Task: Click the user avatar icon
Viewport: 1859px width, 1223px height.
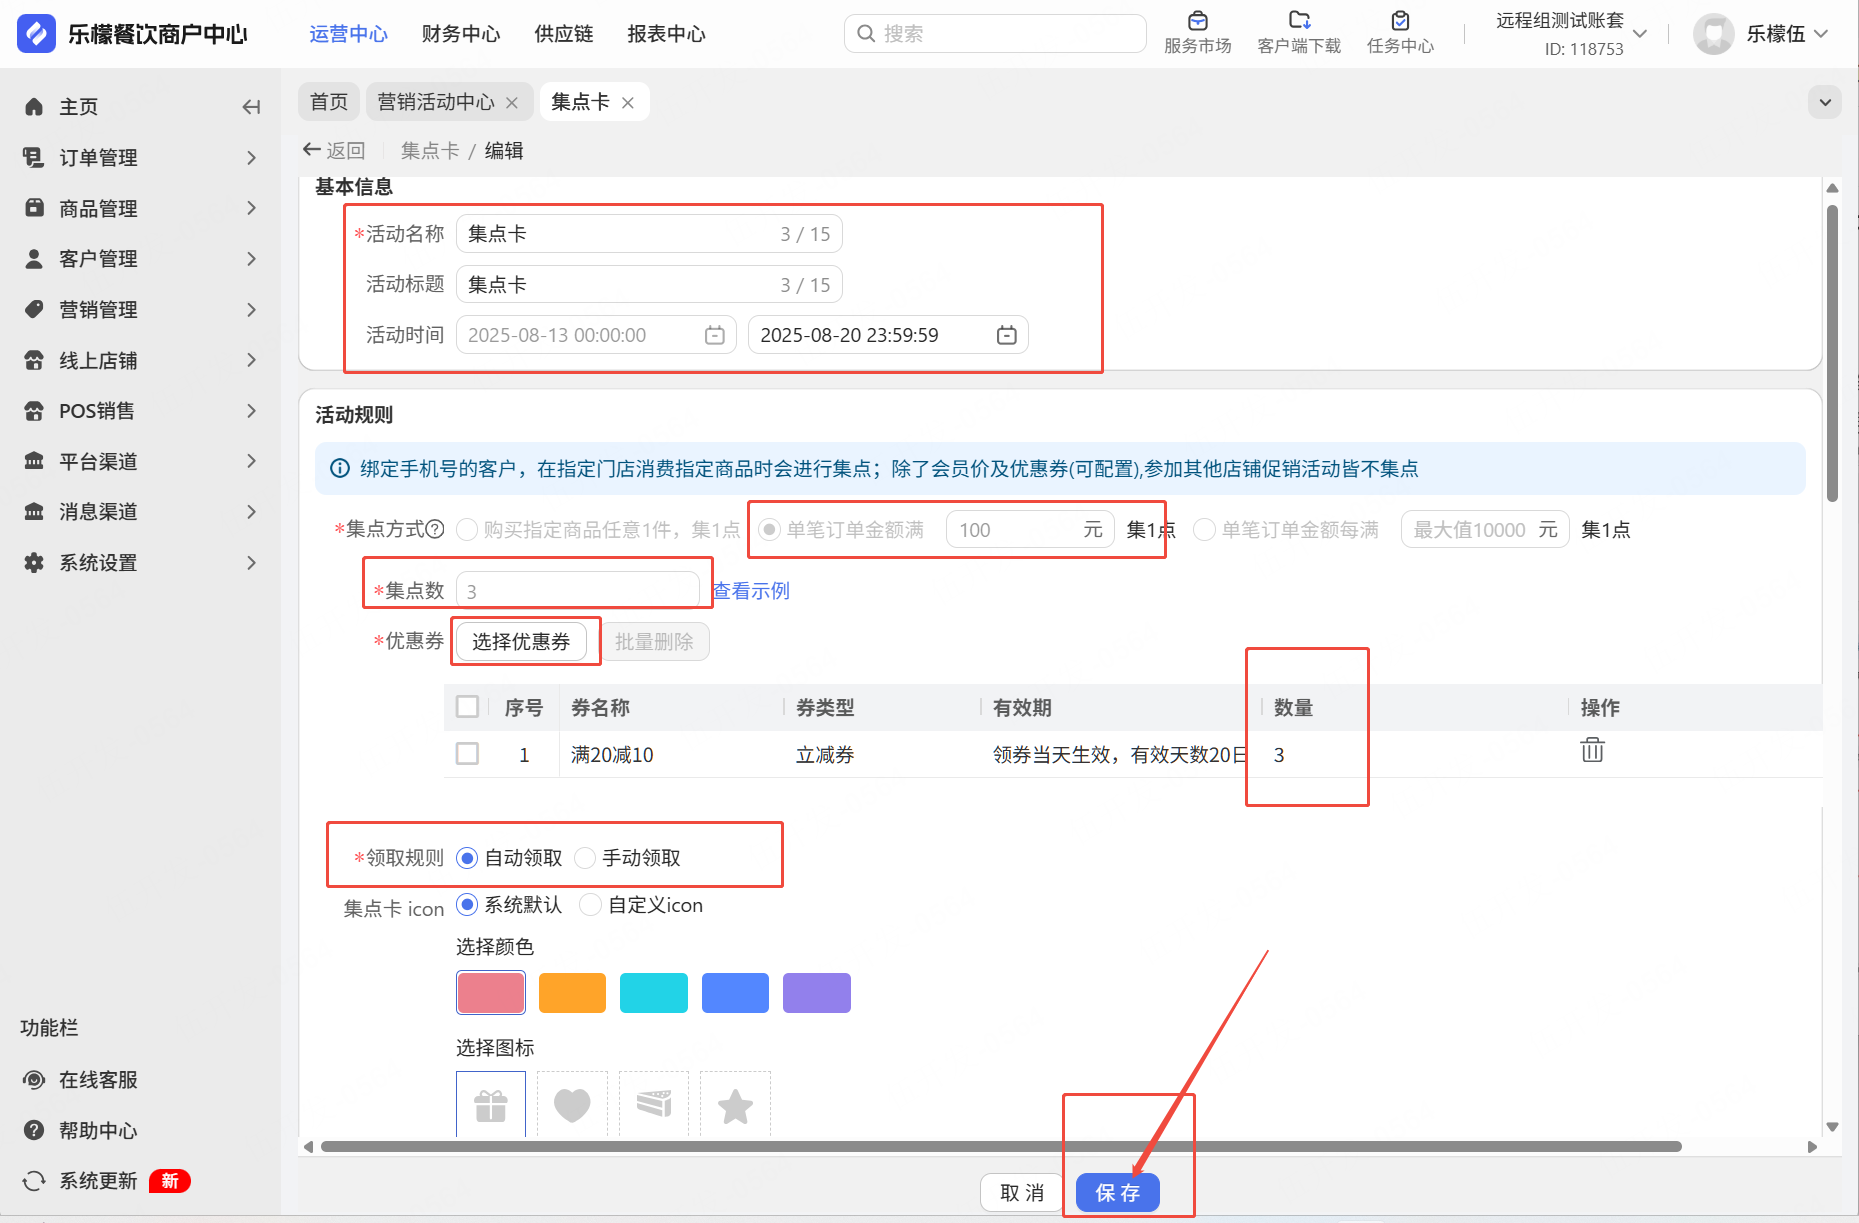Action: (x=1714, y=34)
